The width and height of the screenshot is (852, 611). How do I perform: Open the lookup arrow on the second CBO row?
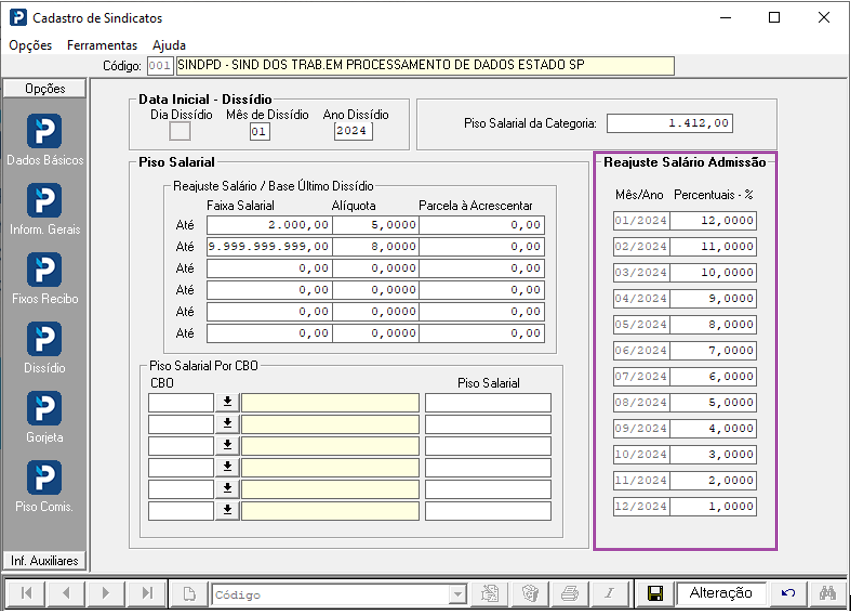228,424
